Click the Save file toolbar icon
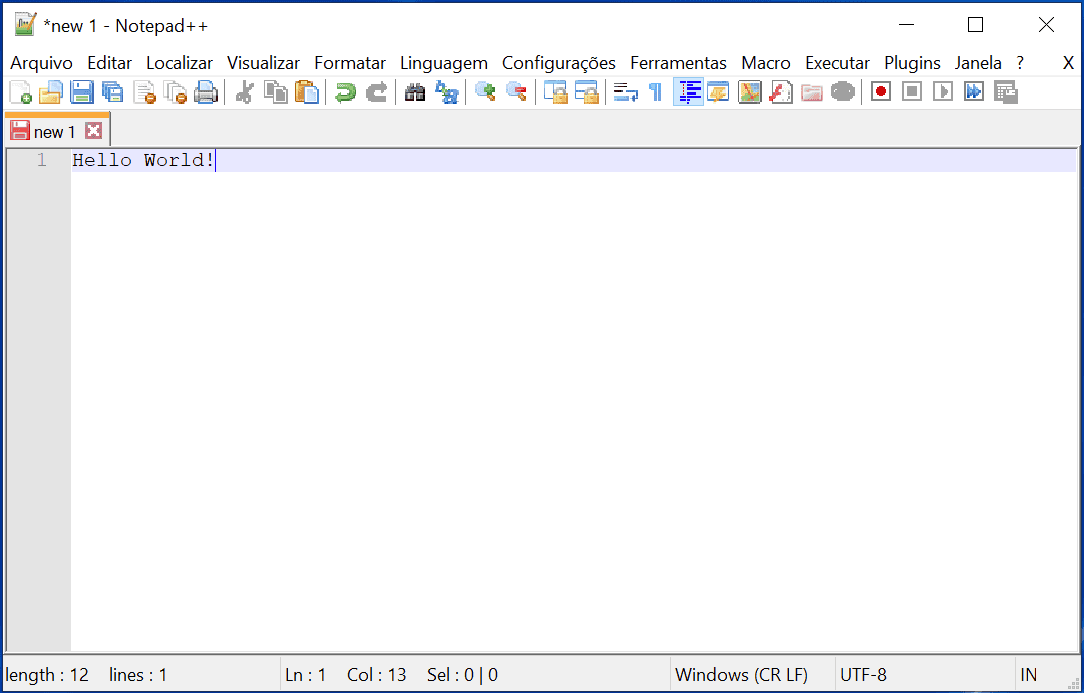This screenshot has height=693, width=1084. 82,93
